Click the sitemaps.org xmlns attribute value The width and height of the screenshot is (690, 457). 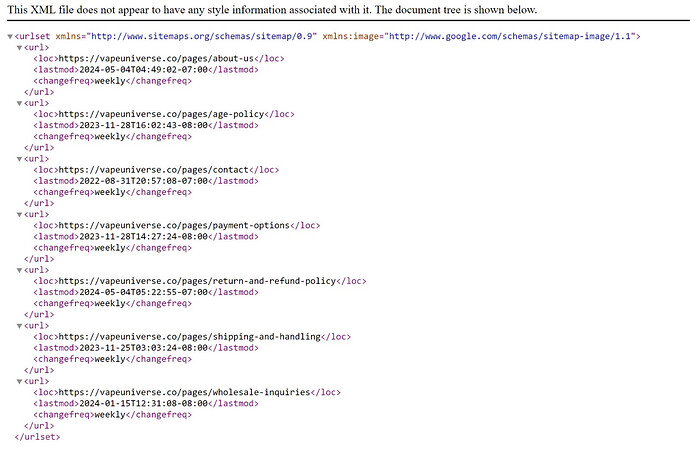tap(202, 36)
